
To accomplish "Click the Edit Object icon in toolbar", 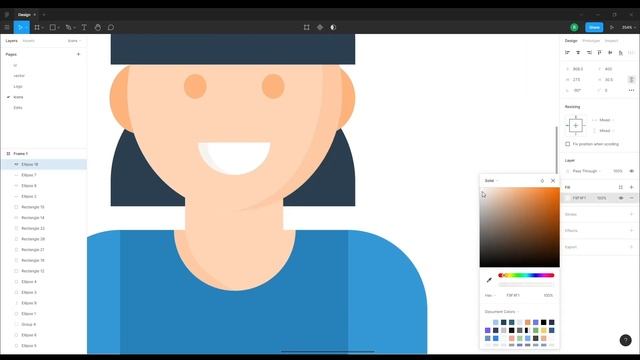I will click(x=307, y=27).
